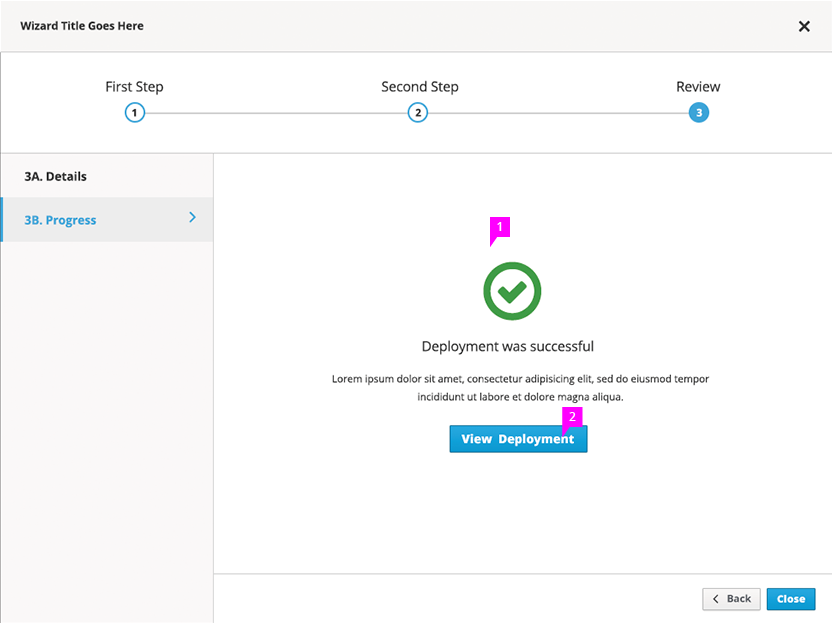Select the step 3 Review circle

pyautogui.click(x=699, y=113)
